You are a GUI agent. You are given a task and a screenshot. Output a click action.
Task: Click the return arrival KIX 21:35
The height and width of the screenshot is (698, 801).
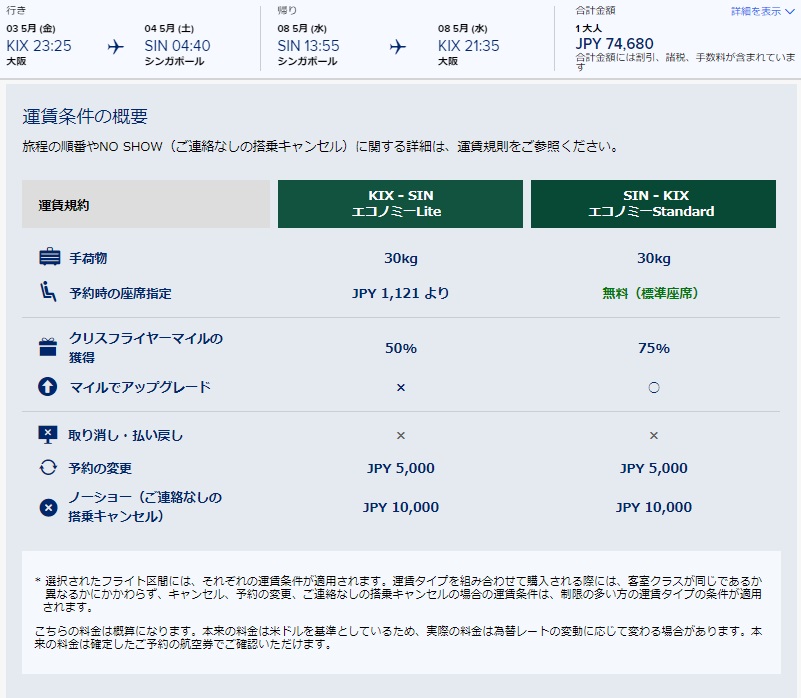tap(468, 46)
